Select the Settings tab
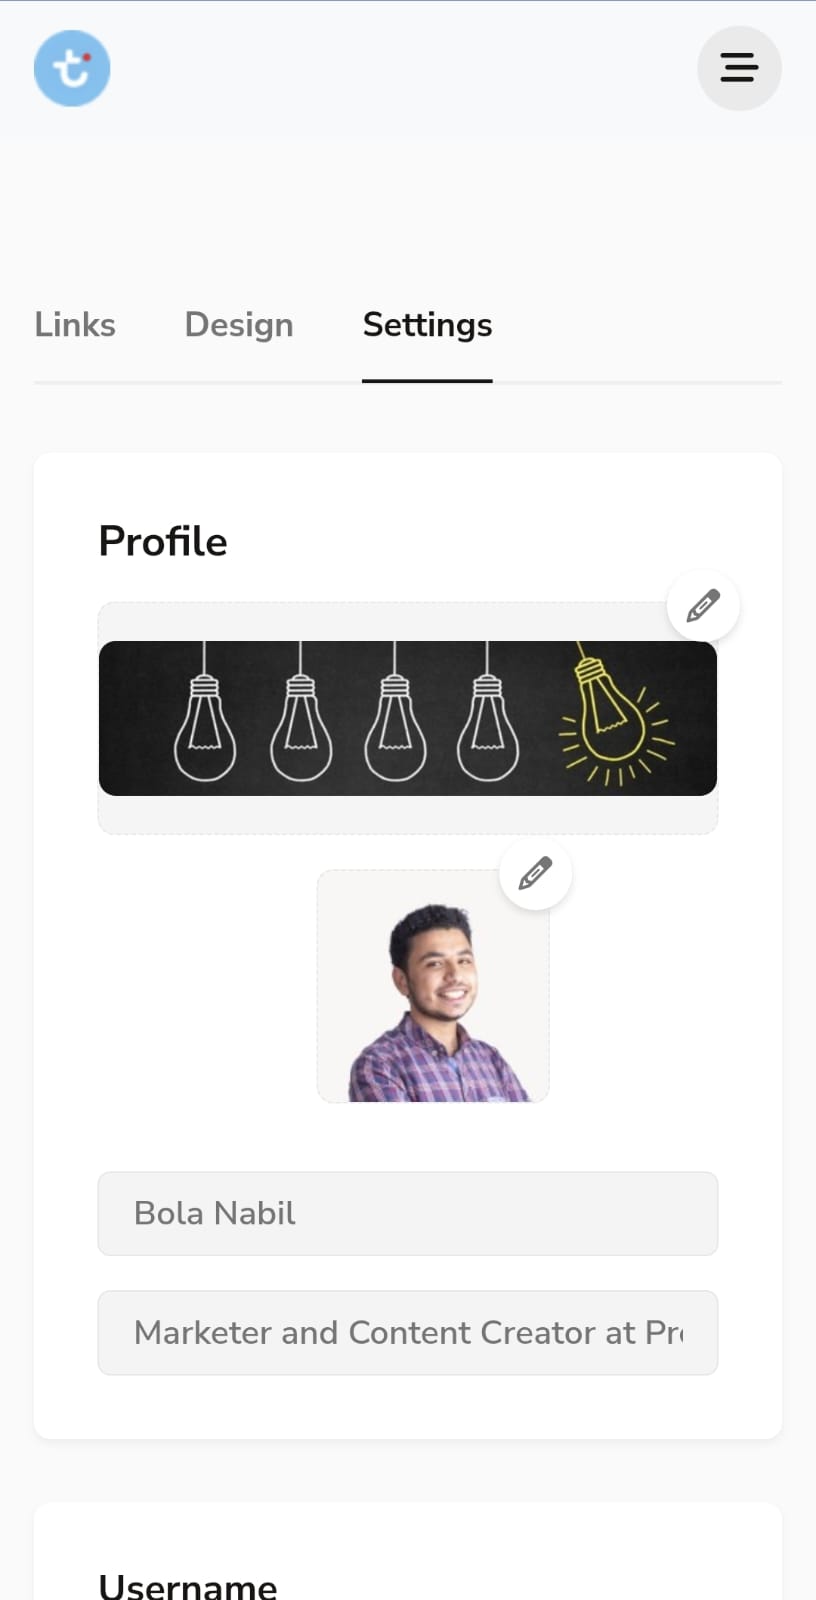 click(x=427, y=325)
